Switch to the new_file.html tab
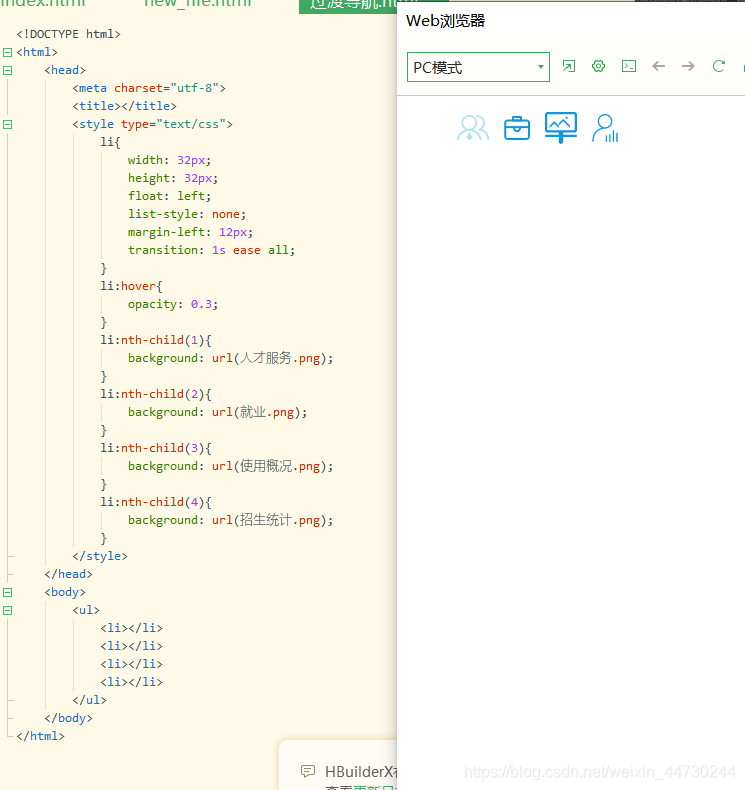745x790 pixels. (197, 4)
